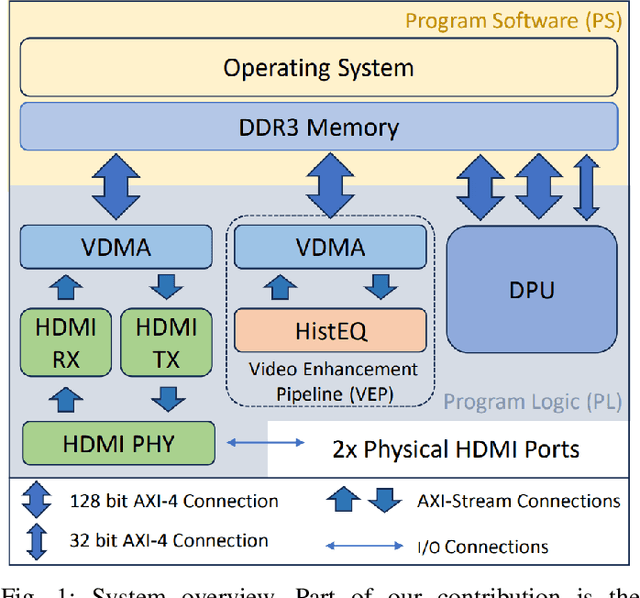Click the 128 bit AXI-4 legend arrow icon
640x598 pixels.
click(x=37, y=501)
